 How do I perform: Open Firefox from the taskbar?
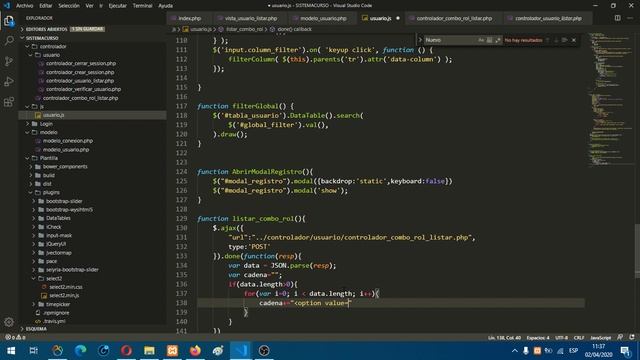coord(195,351)
